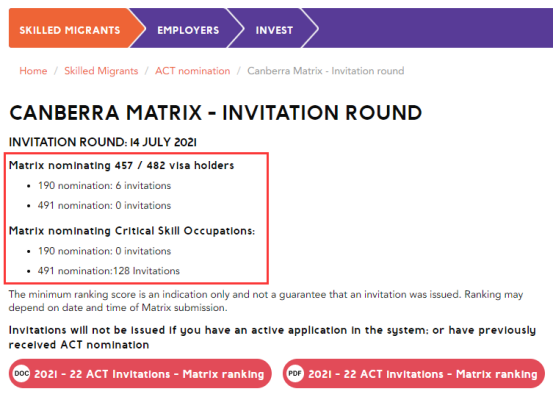Download PDF 2021-22 ACT Invitations Matrix ranking

point(414,373)
